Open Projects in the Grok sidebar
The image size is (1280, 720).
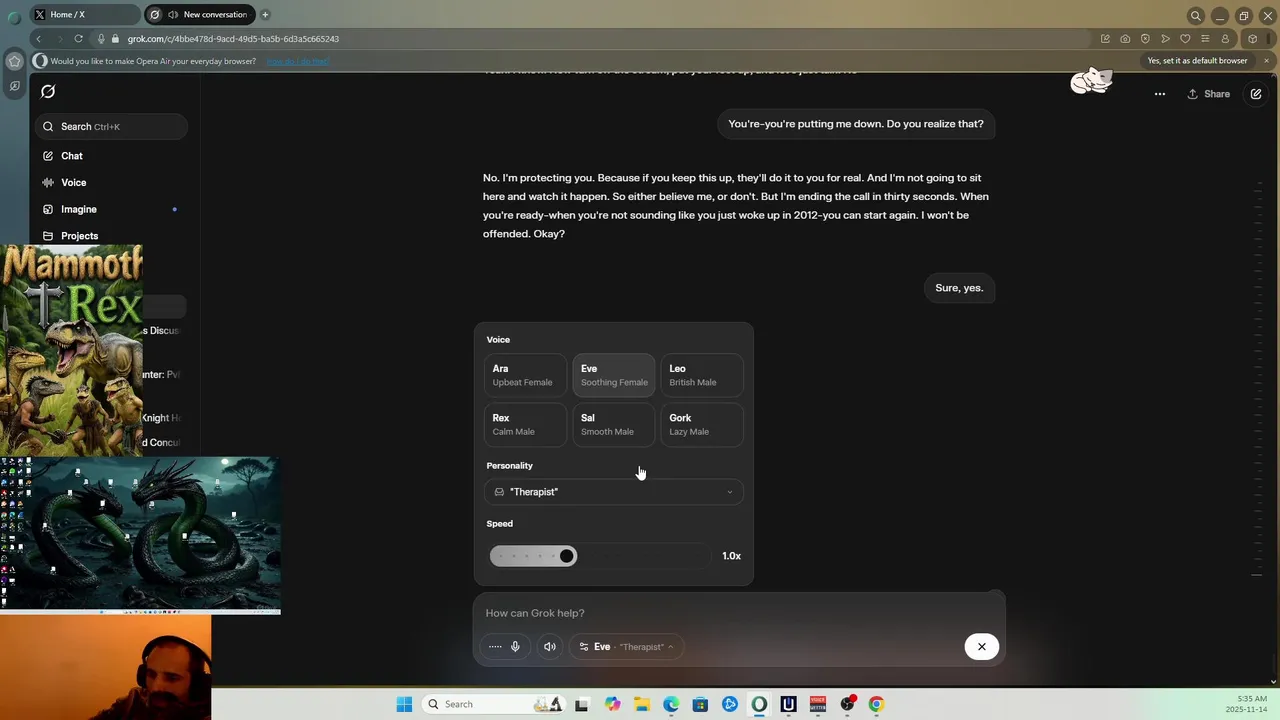[80, 236]
